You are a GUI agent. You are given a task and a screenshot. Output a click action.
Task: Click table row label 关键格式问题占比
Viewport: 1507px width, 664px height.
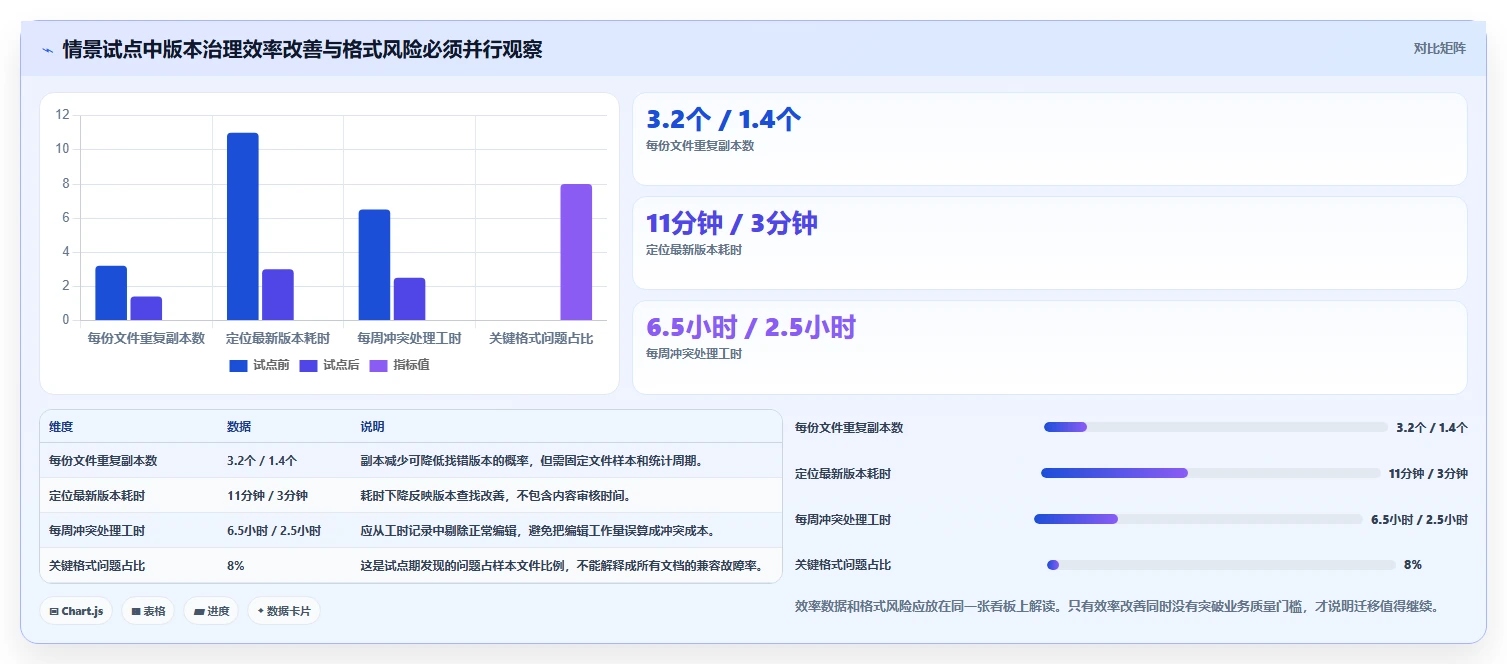[x=97, y=566]
